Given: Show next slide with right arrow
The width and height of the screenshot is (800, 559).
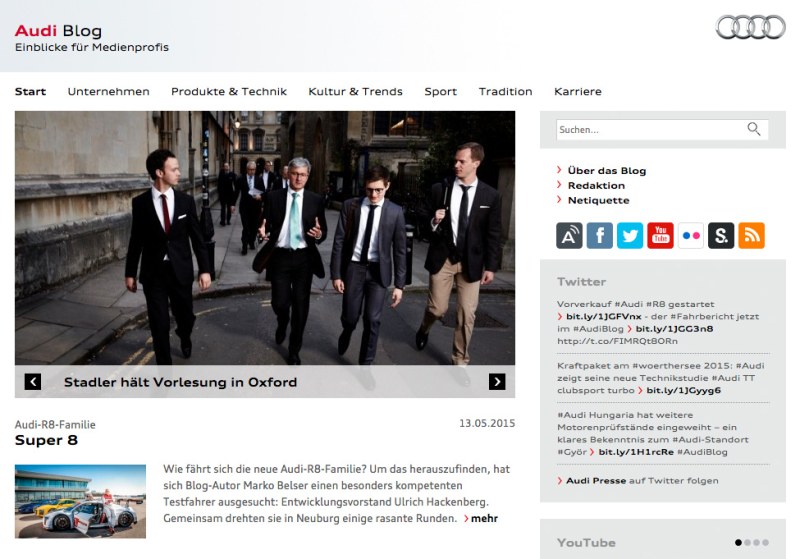Looking at the screenshot, I should (x=497, y=382).
